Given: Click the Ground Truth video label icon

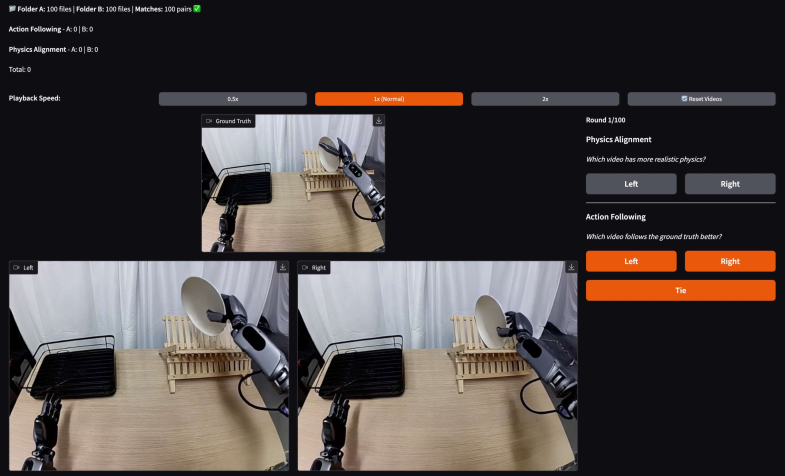Looking at the screenshot, I should pyautogui.click(x=209, y=121).
